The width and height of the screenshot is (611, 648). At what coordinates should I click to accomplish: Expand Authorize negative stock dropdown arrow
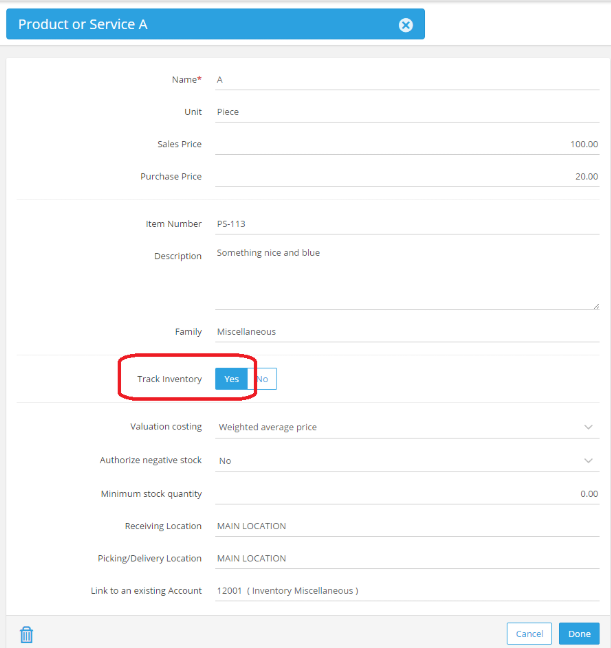(588, 460)
